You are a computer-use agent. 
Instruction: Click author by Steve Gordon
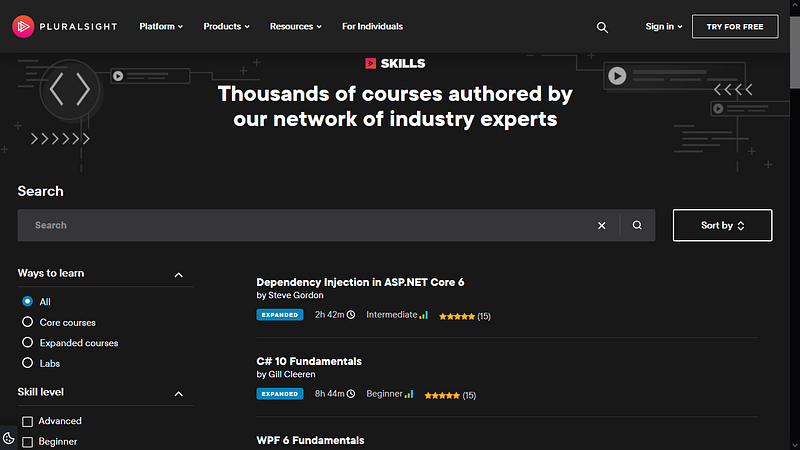click(x=290, y=295)
